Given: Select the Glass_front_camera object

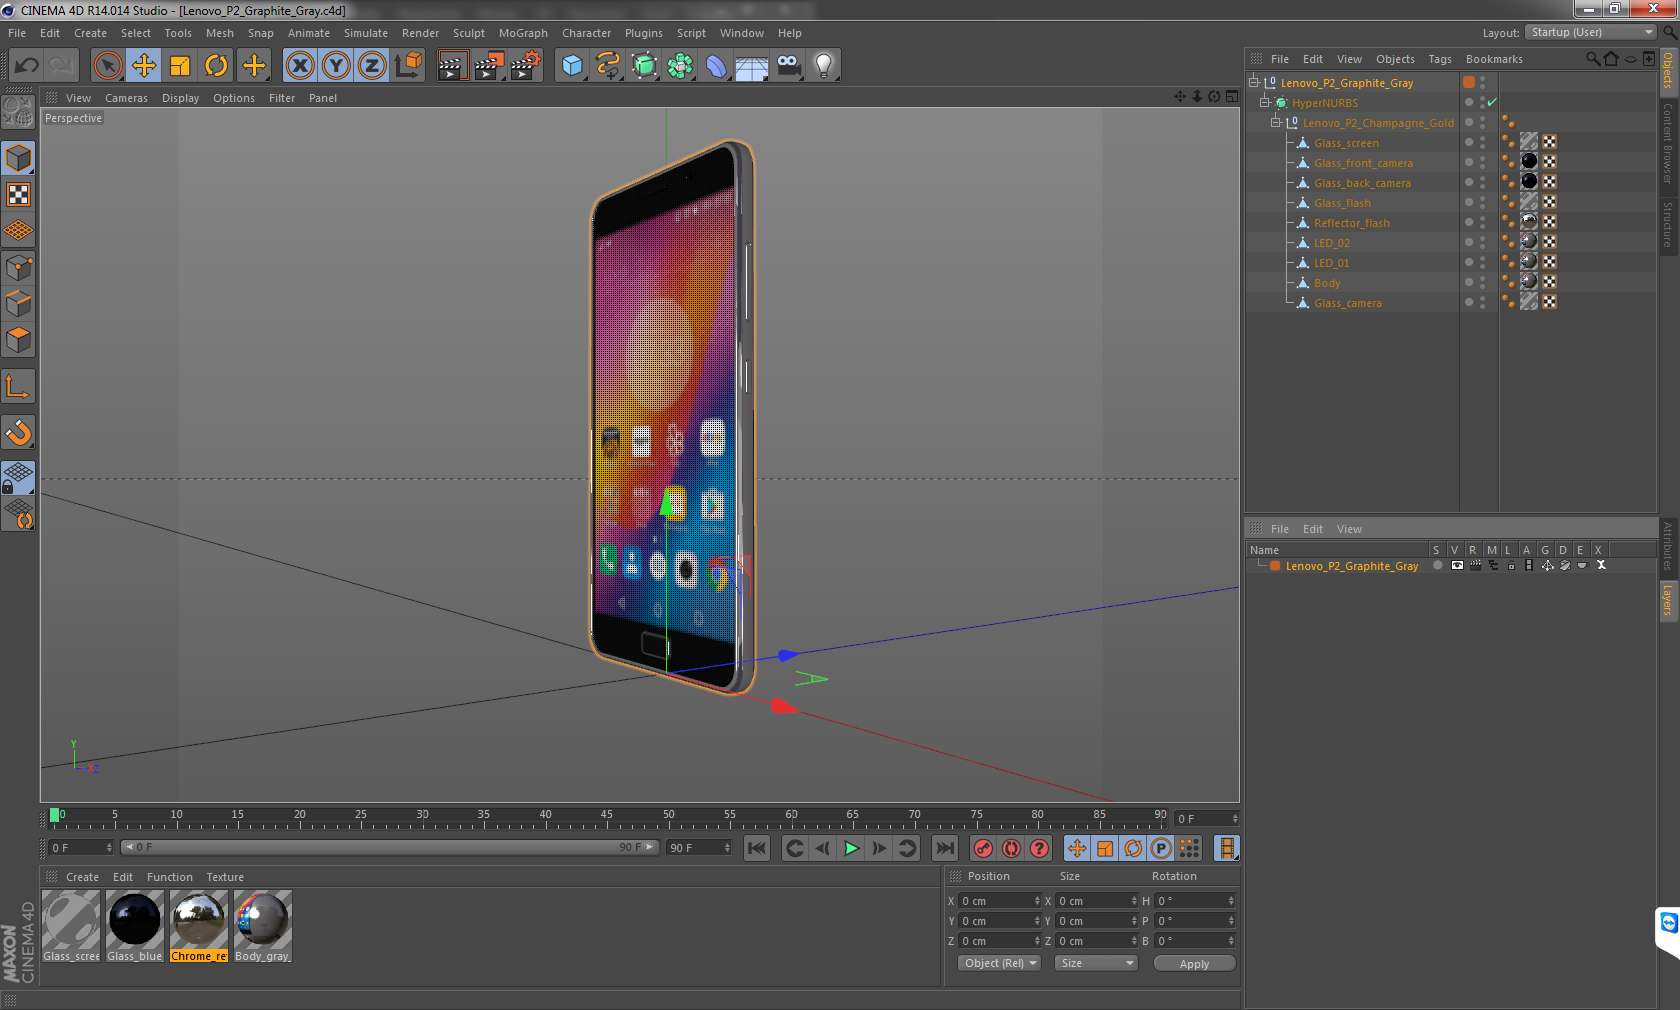Looking at the screenshot, I should click(x=1363, y=163).
